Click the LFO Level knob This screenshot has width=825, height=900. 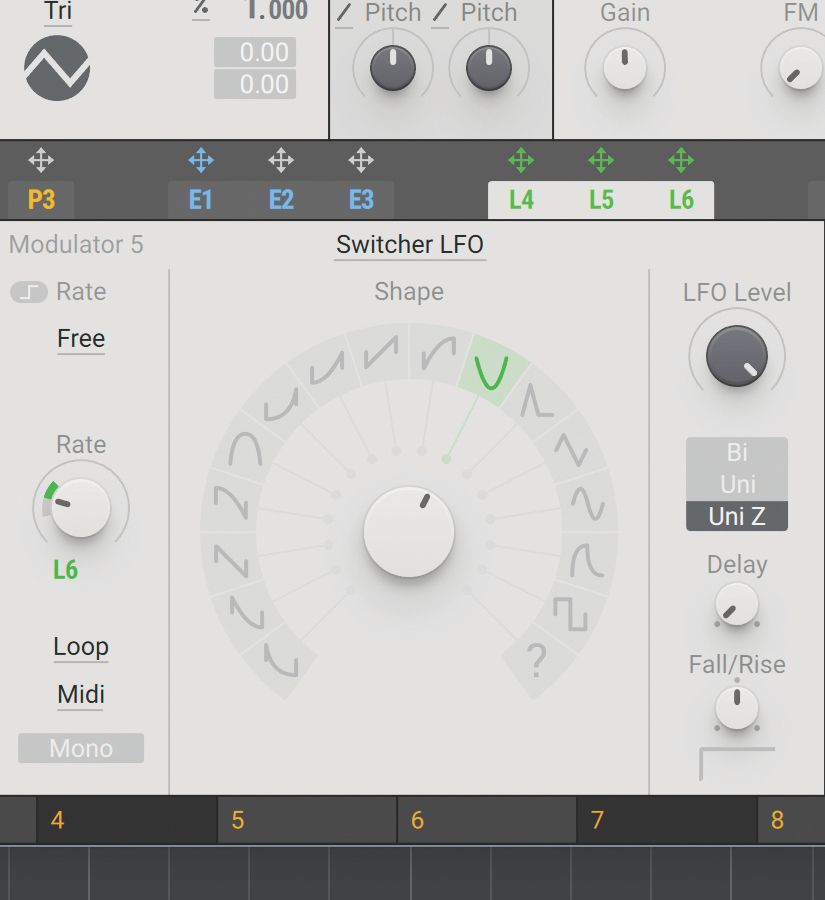click(737, 355)
